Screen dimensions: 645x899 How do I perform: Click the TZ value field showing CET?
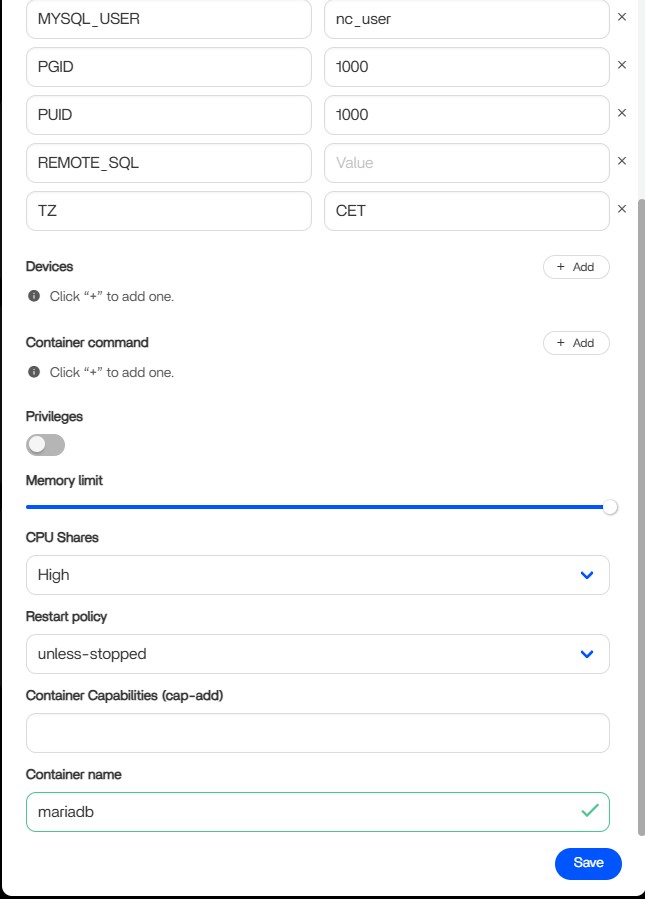466,210
